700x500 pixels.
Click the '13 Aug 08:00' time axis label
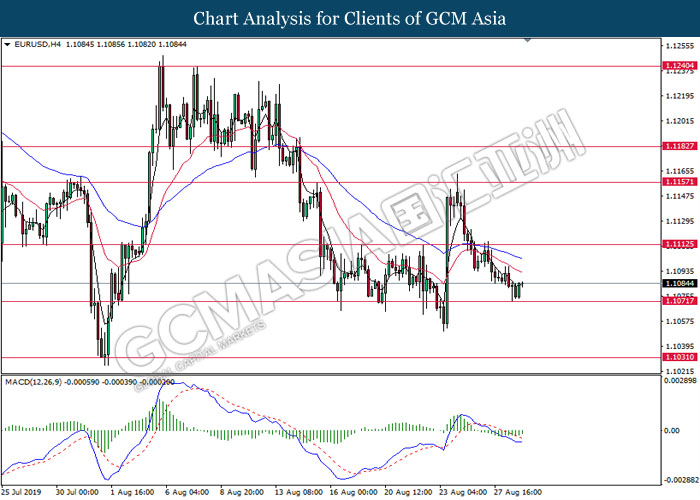click(x=299, y=492)
